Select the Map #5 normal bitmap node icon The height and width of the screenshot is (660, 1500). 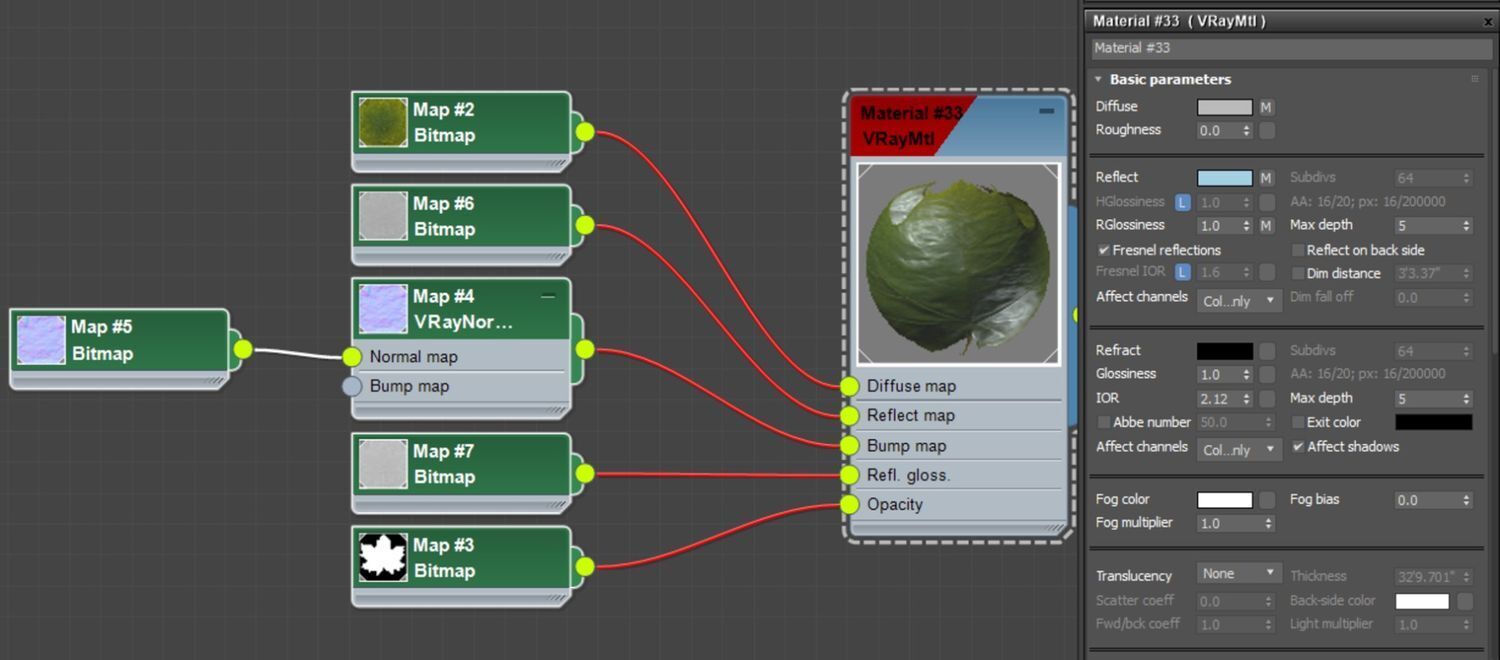[41, 340]
